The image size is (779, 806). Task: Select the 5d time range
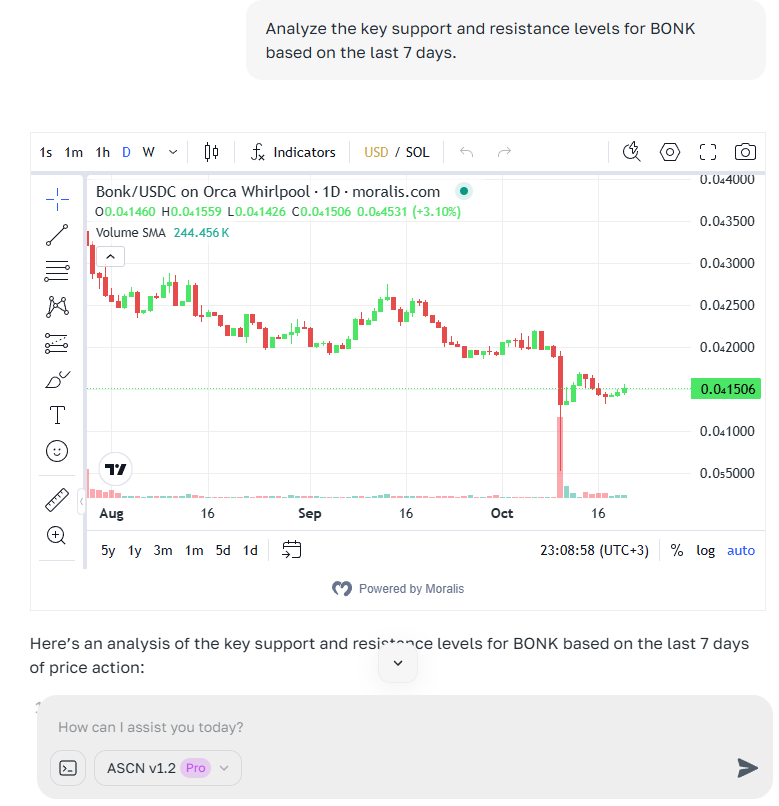[x=223, y=550]
